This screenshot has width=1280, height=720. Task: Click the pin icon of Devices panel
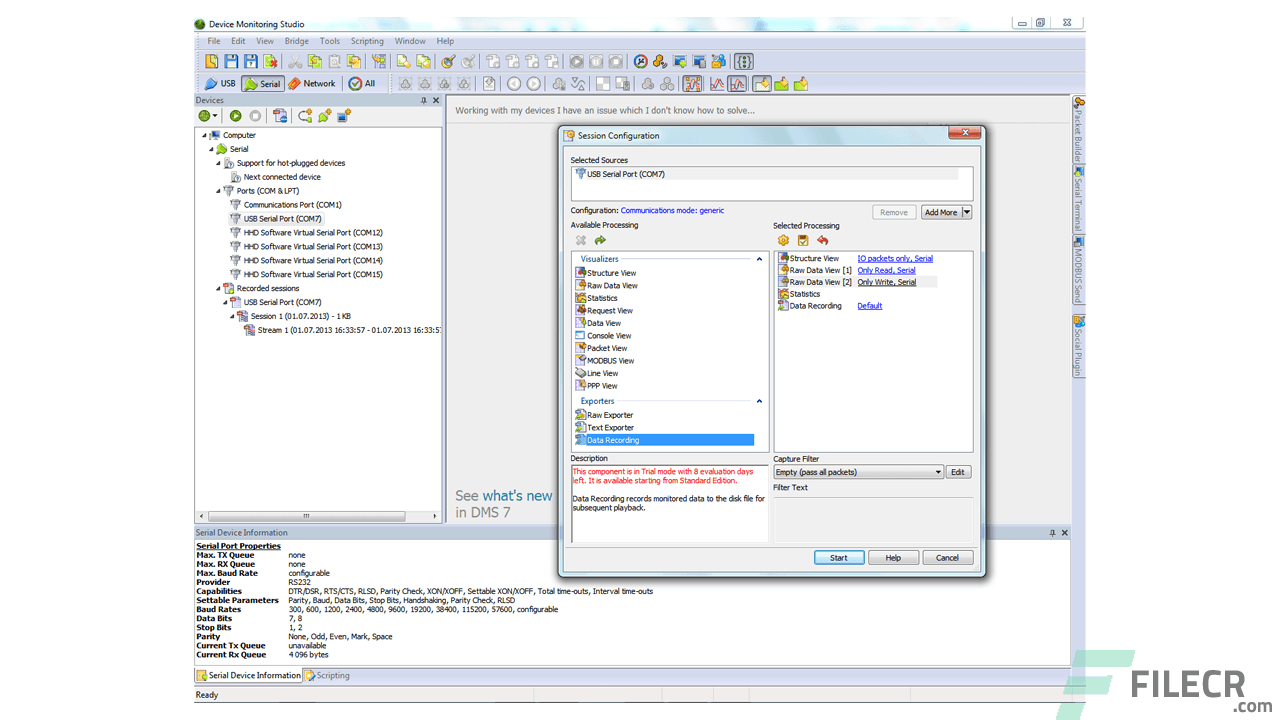(424, 100)
